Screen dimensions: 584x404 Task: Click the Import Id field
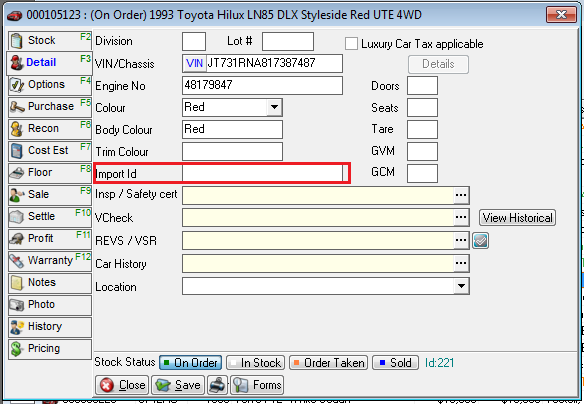tap(262, 173)
